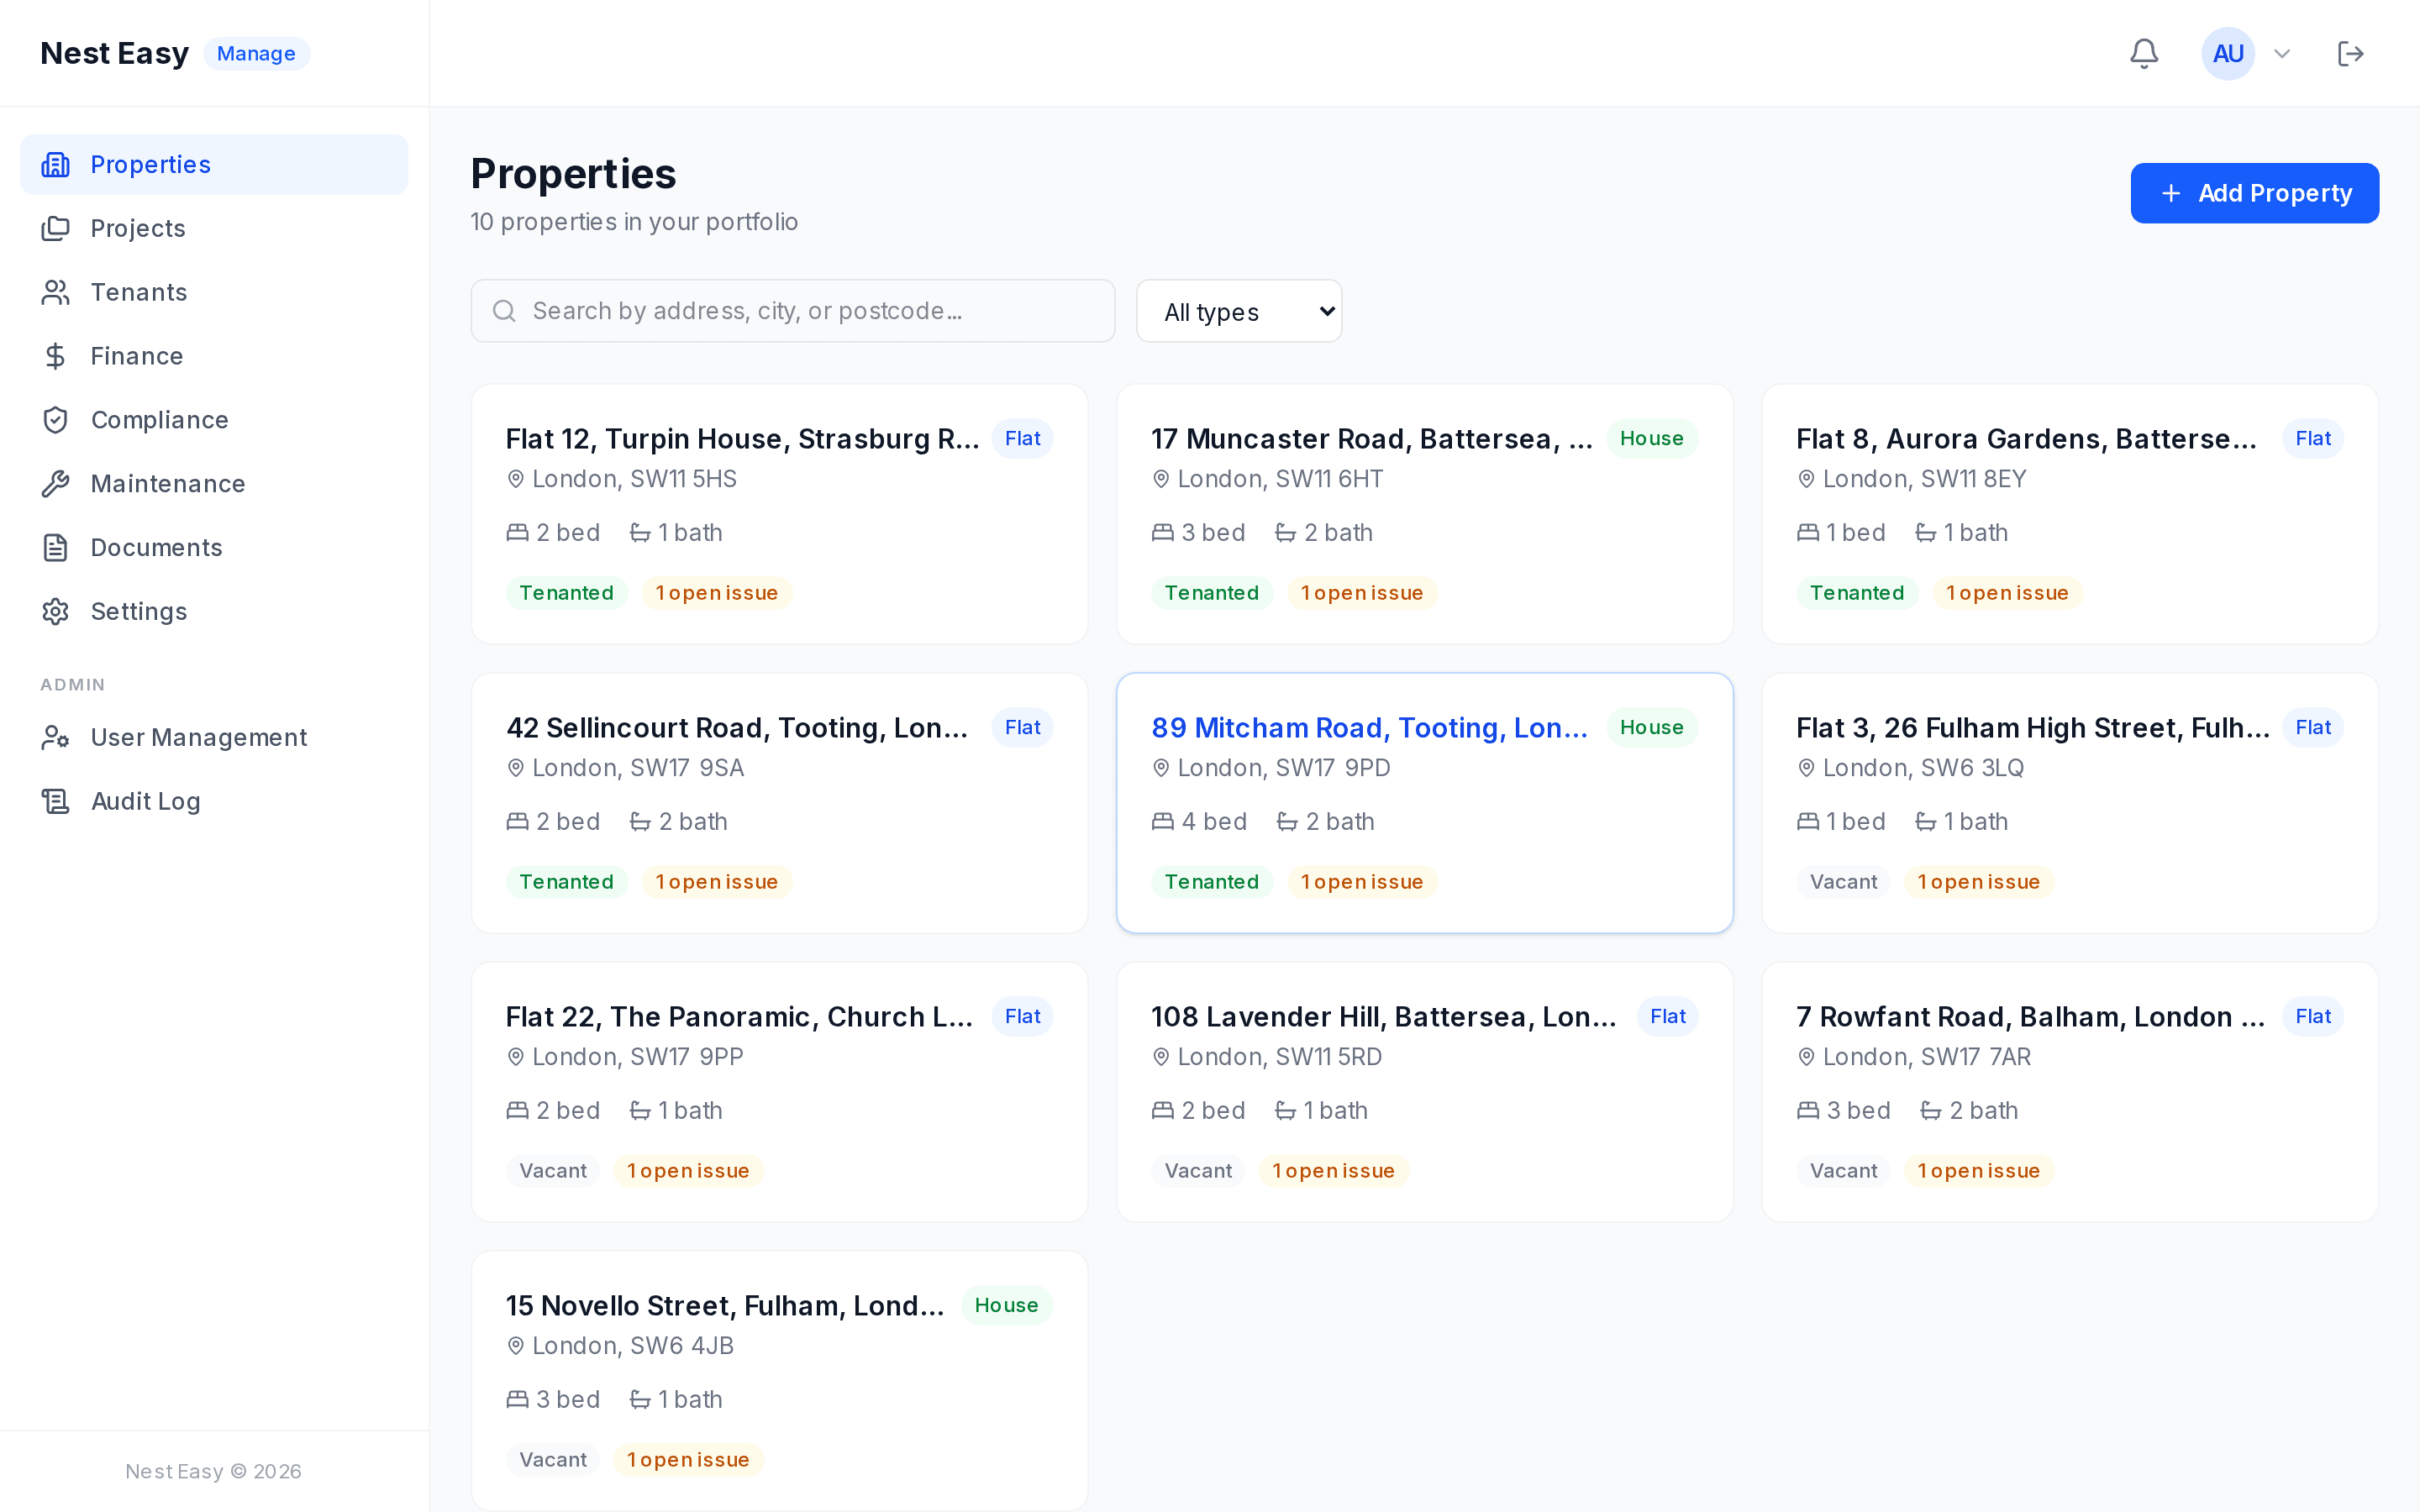Select the Projects folder icon in sidebar
2420x1512 pixels.
(x=55, y=228)
